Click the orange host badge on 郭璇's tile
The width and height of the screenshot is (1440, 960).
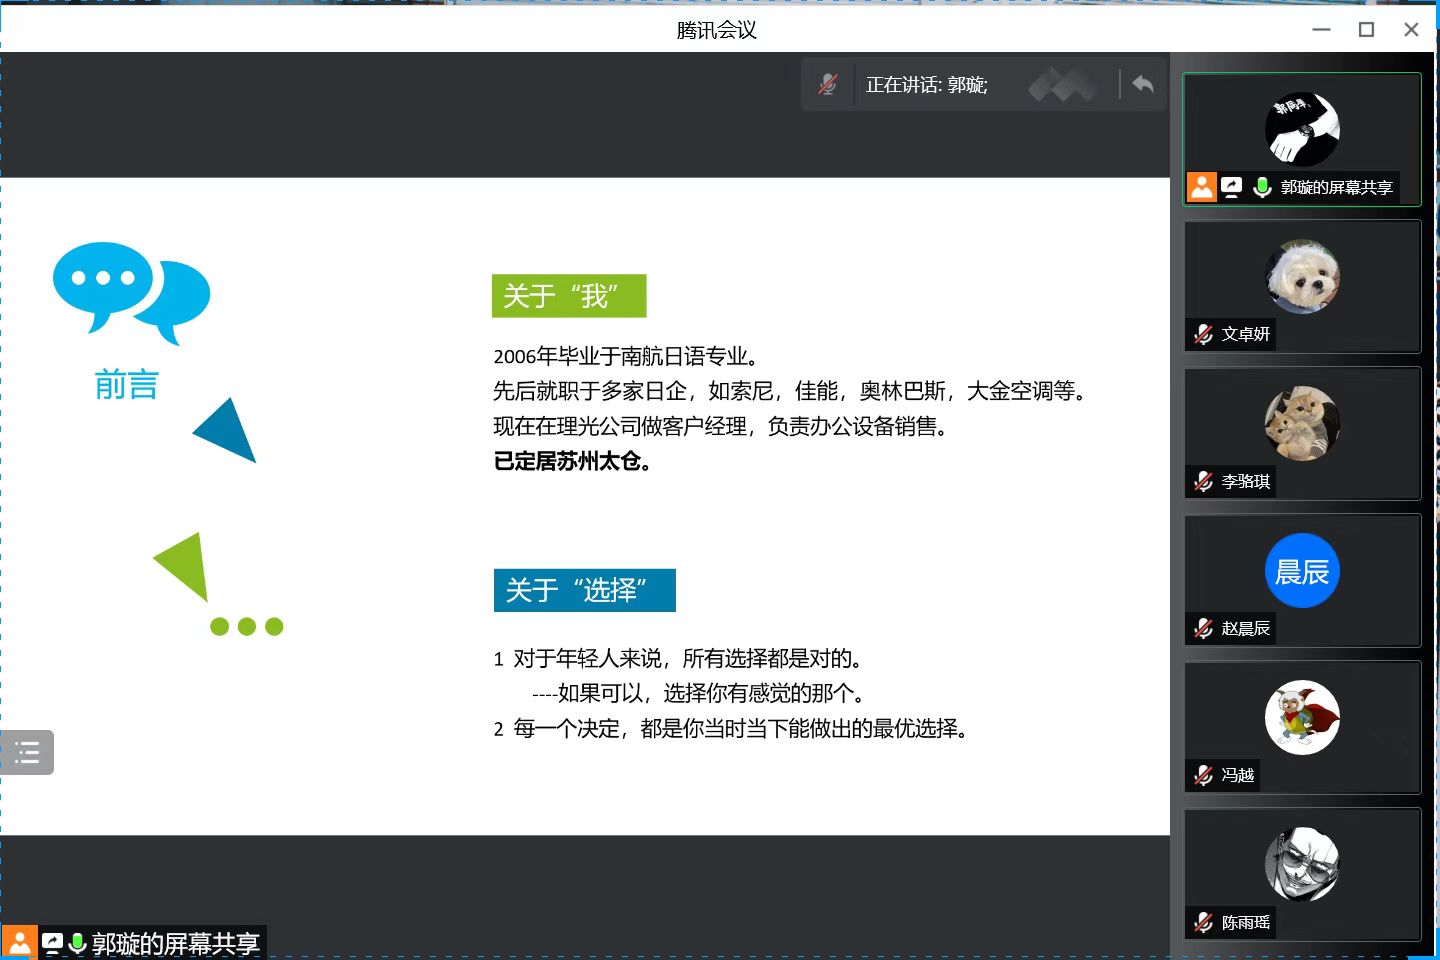coord(1202,187)
